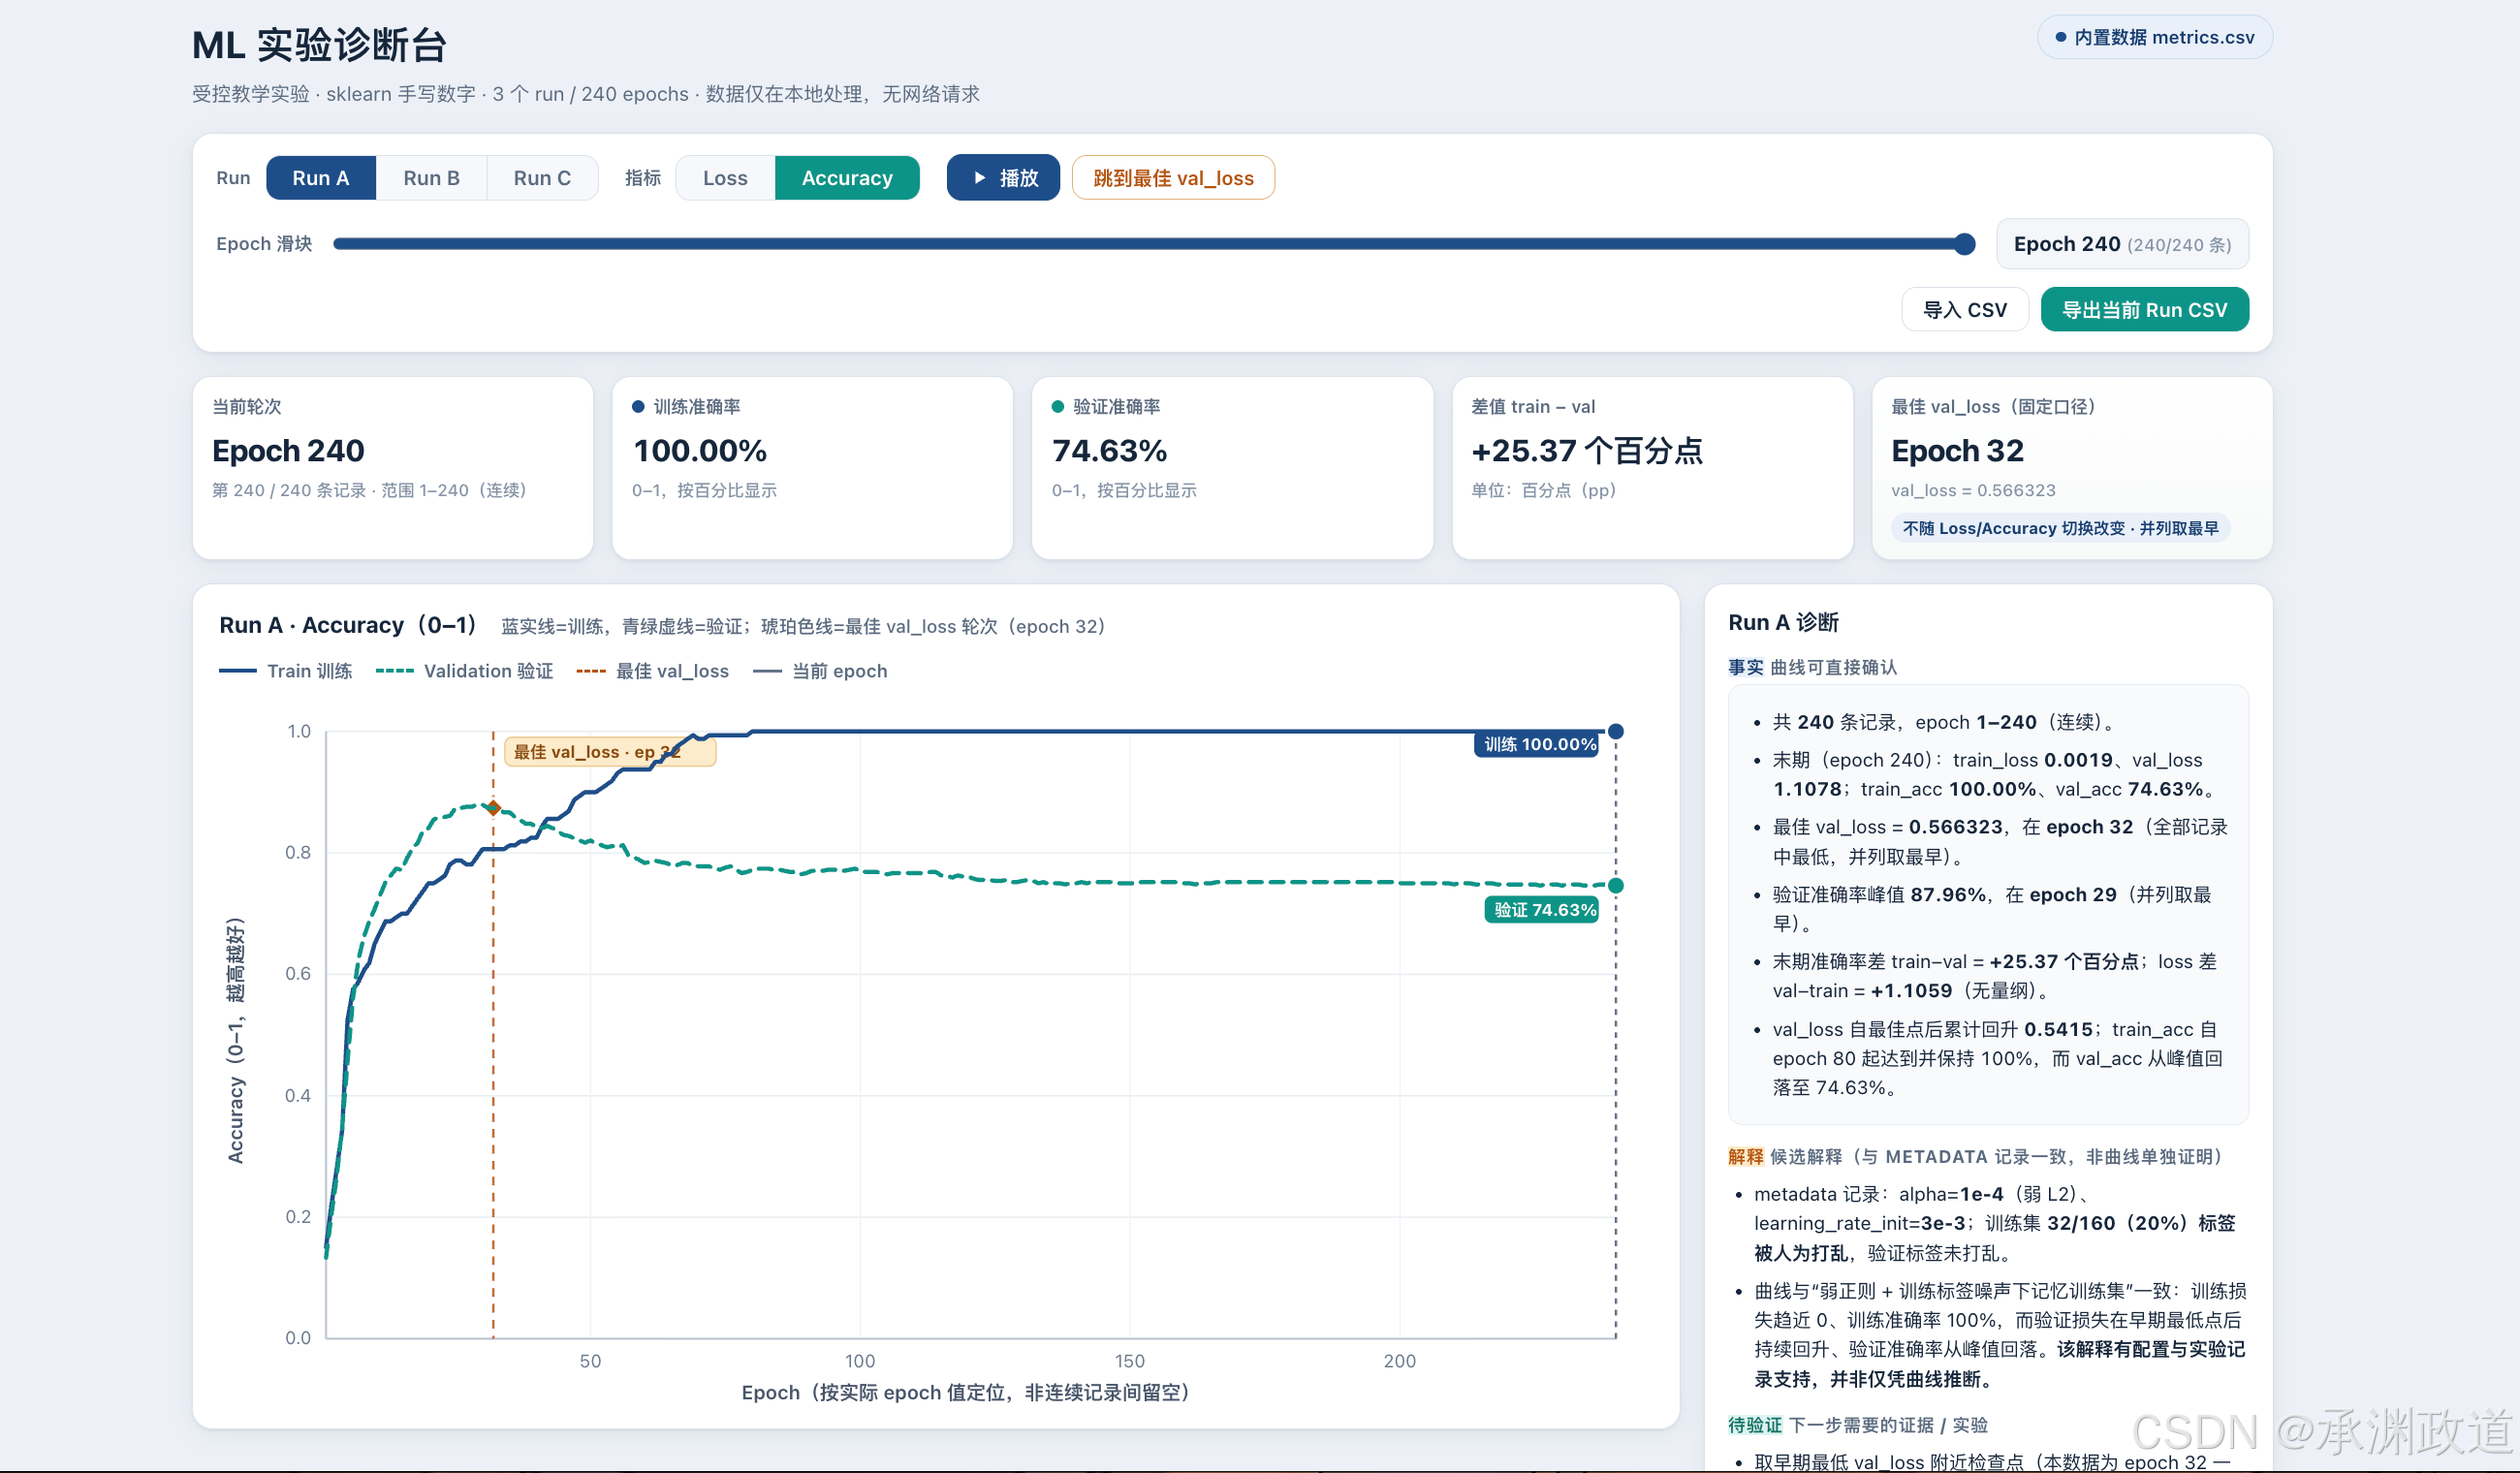The height and width of the screenshot is (1473, 2520).
Task: Open 导入 CSV import button
Action: pyautogui.click(x=1964, y=310)
